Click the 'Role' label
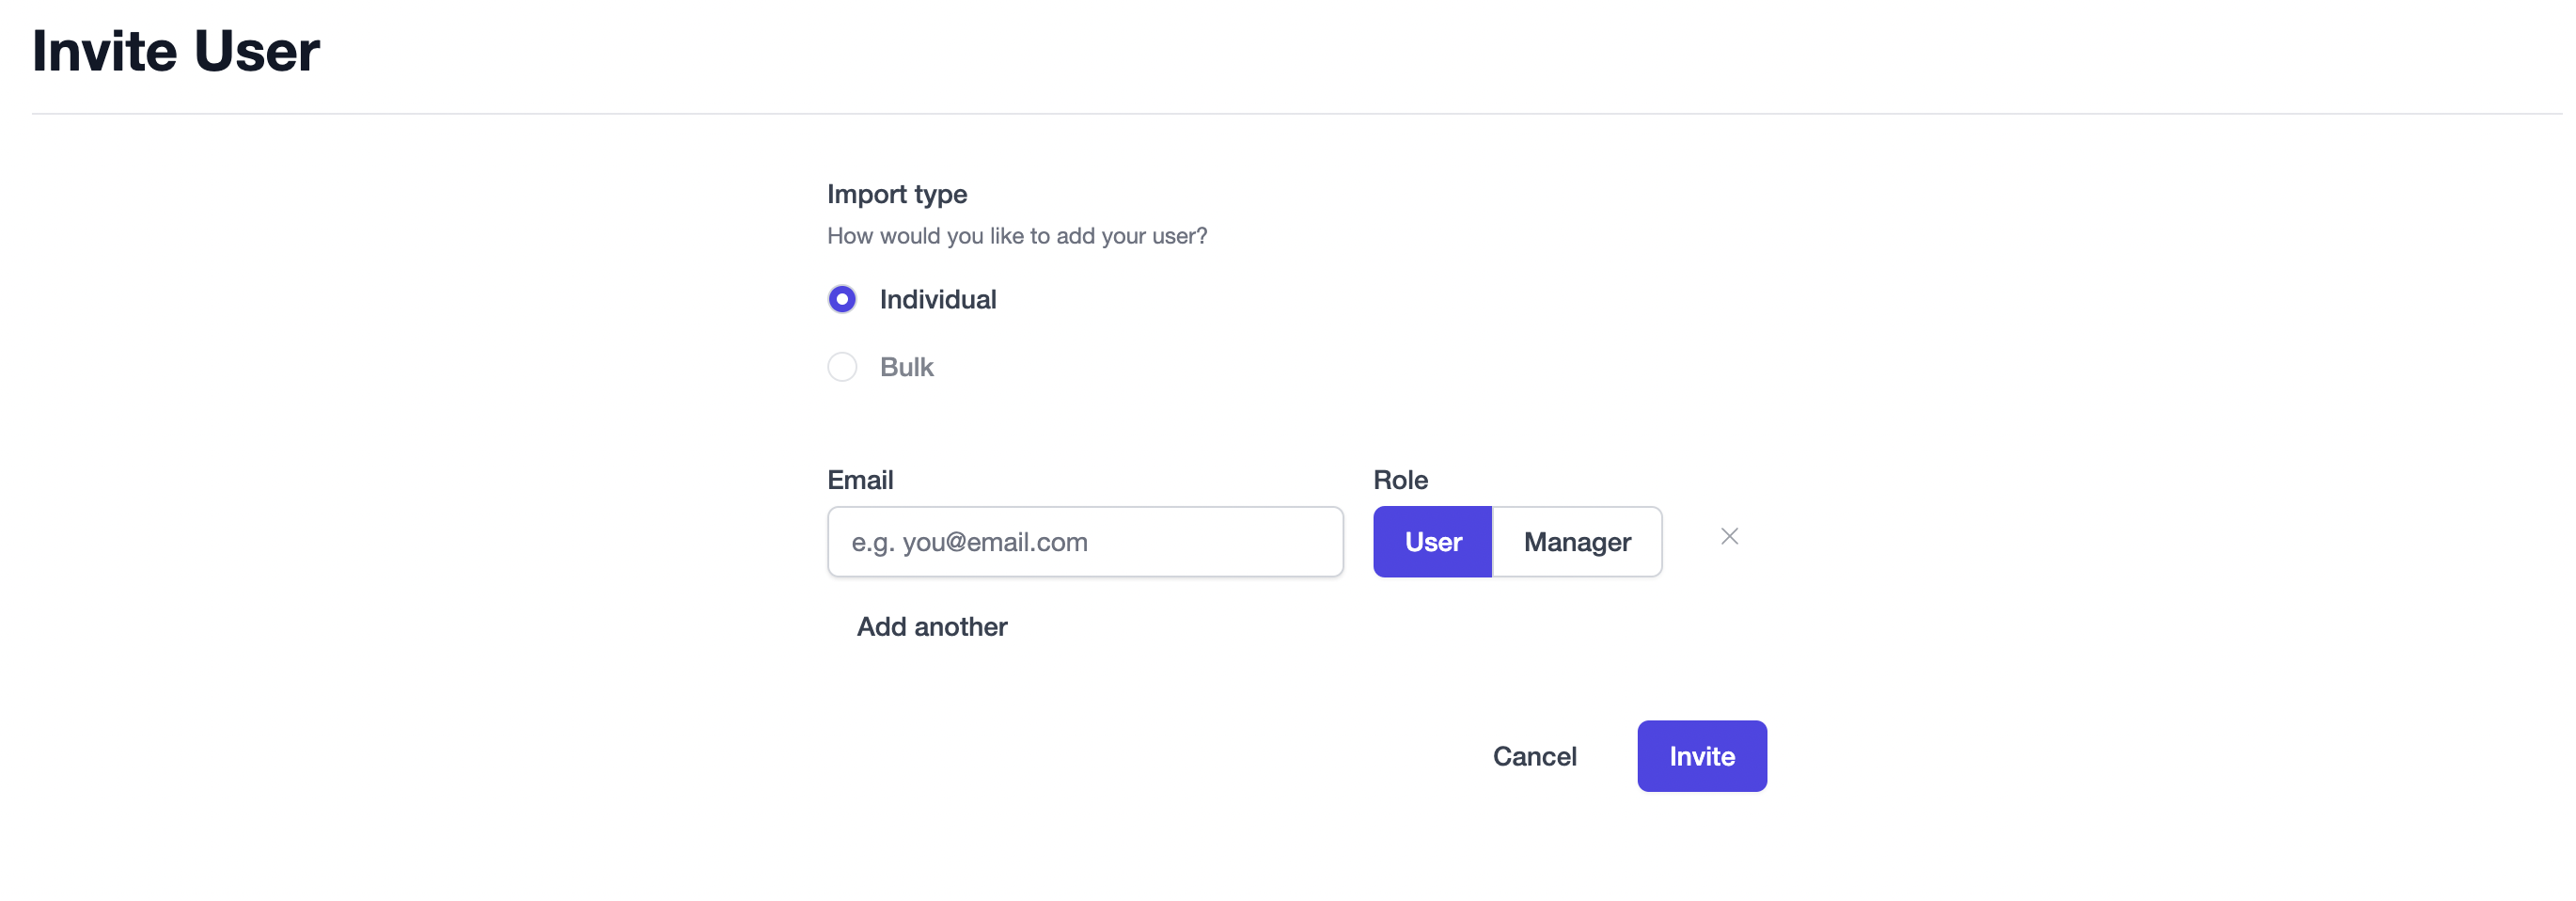The height and width of the screenshot is (901, 2576). (x=1400, y=480)
